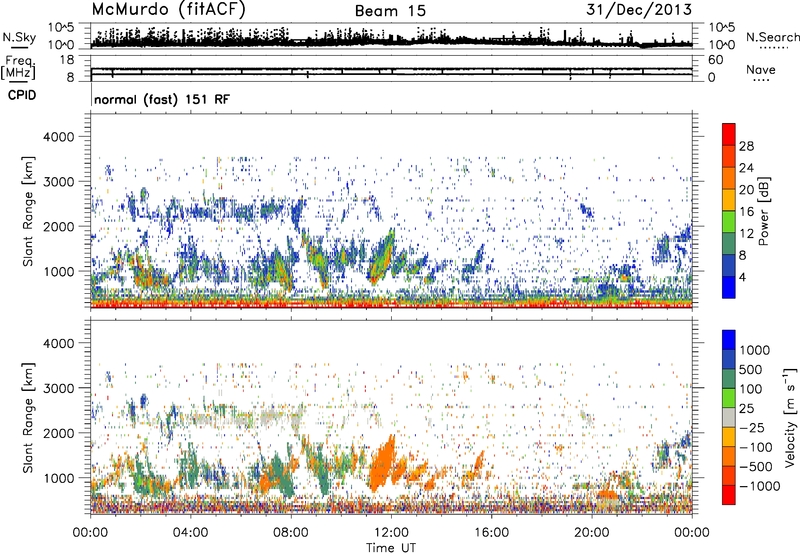Pick the gray segment of Velocity colorbar

tap(729, 418)
